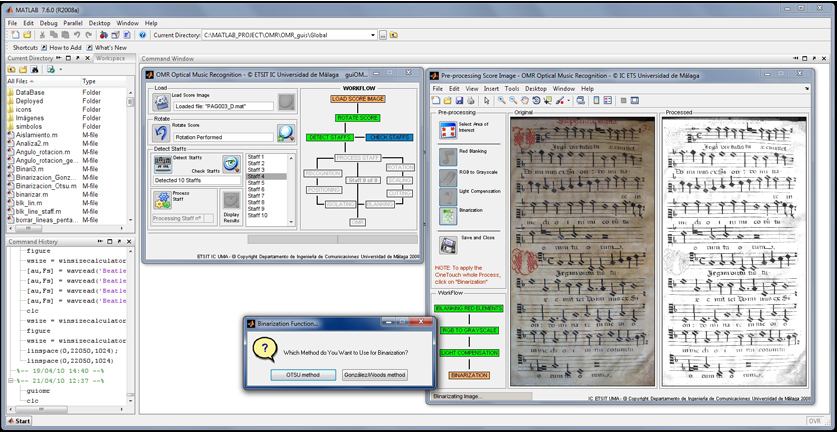Open the Parallel menu in MATLAB
The image size is (838, 432).
73,23
